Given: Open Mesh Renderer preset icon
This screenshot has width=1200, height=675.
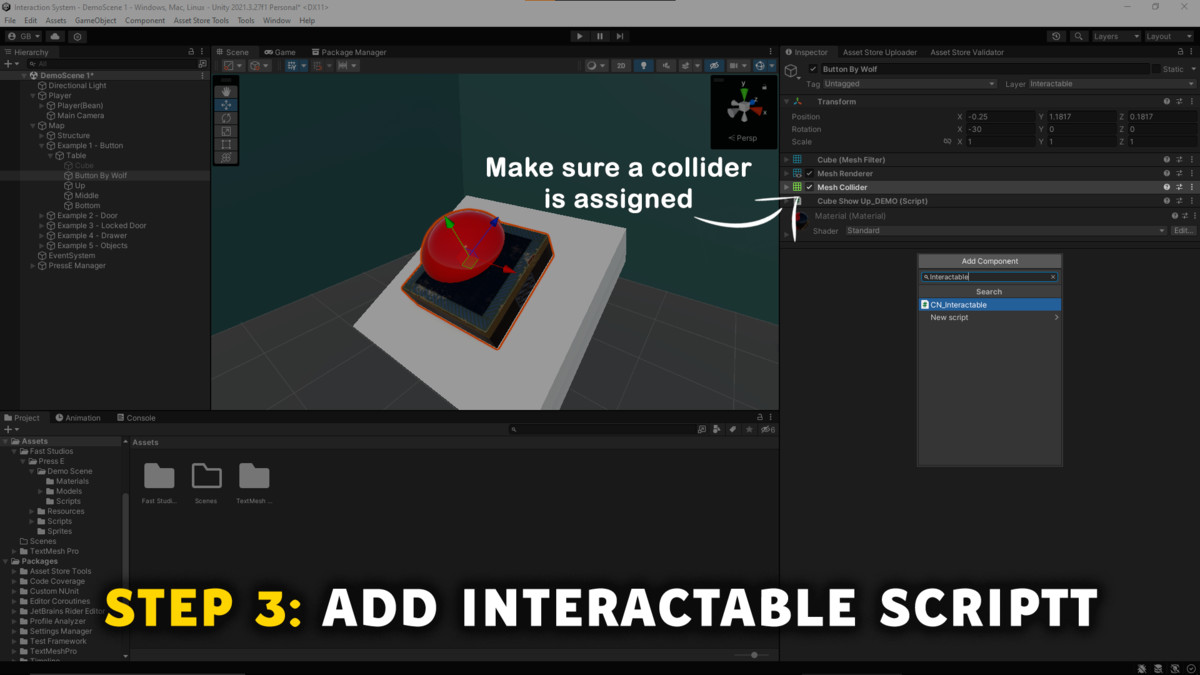Looking at the screenshot, I should pos(1179,173).
